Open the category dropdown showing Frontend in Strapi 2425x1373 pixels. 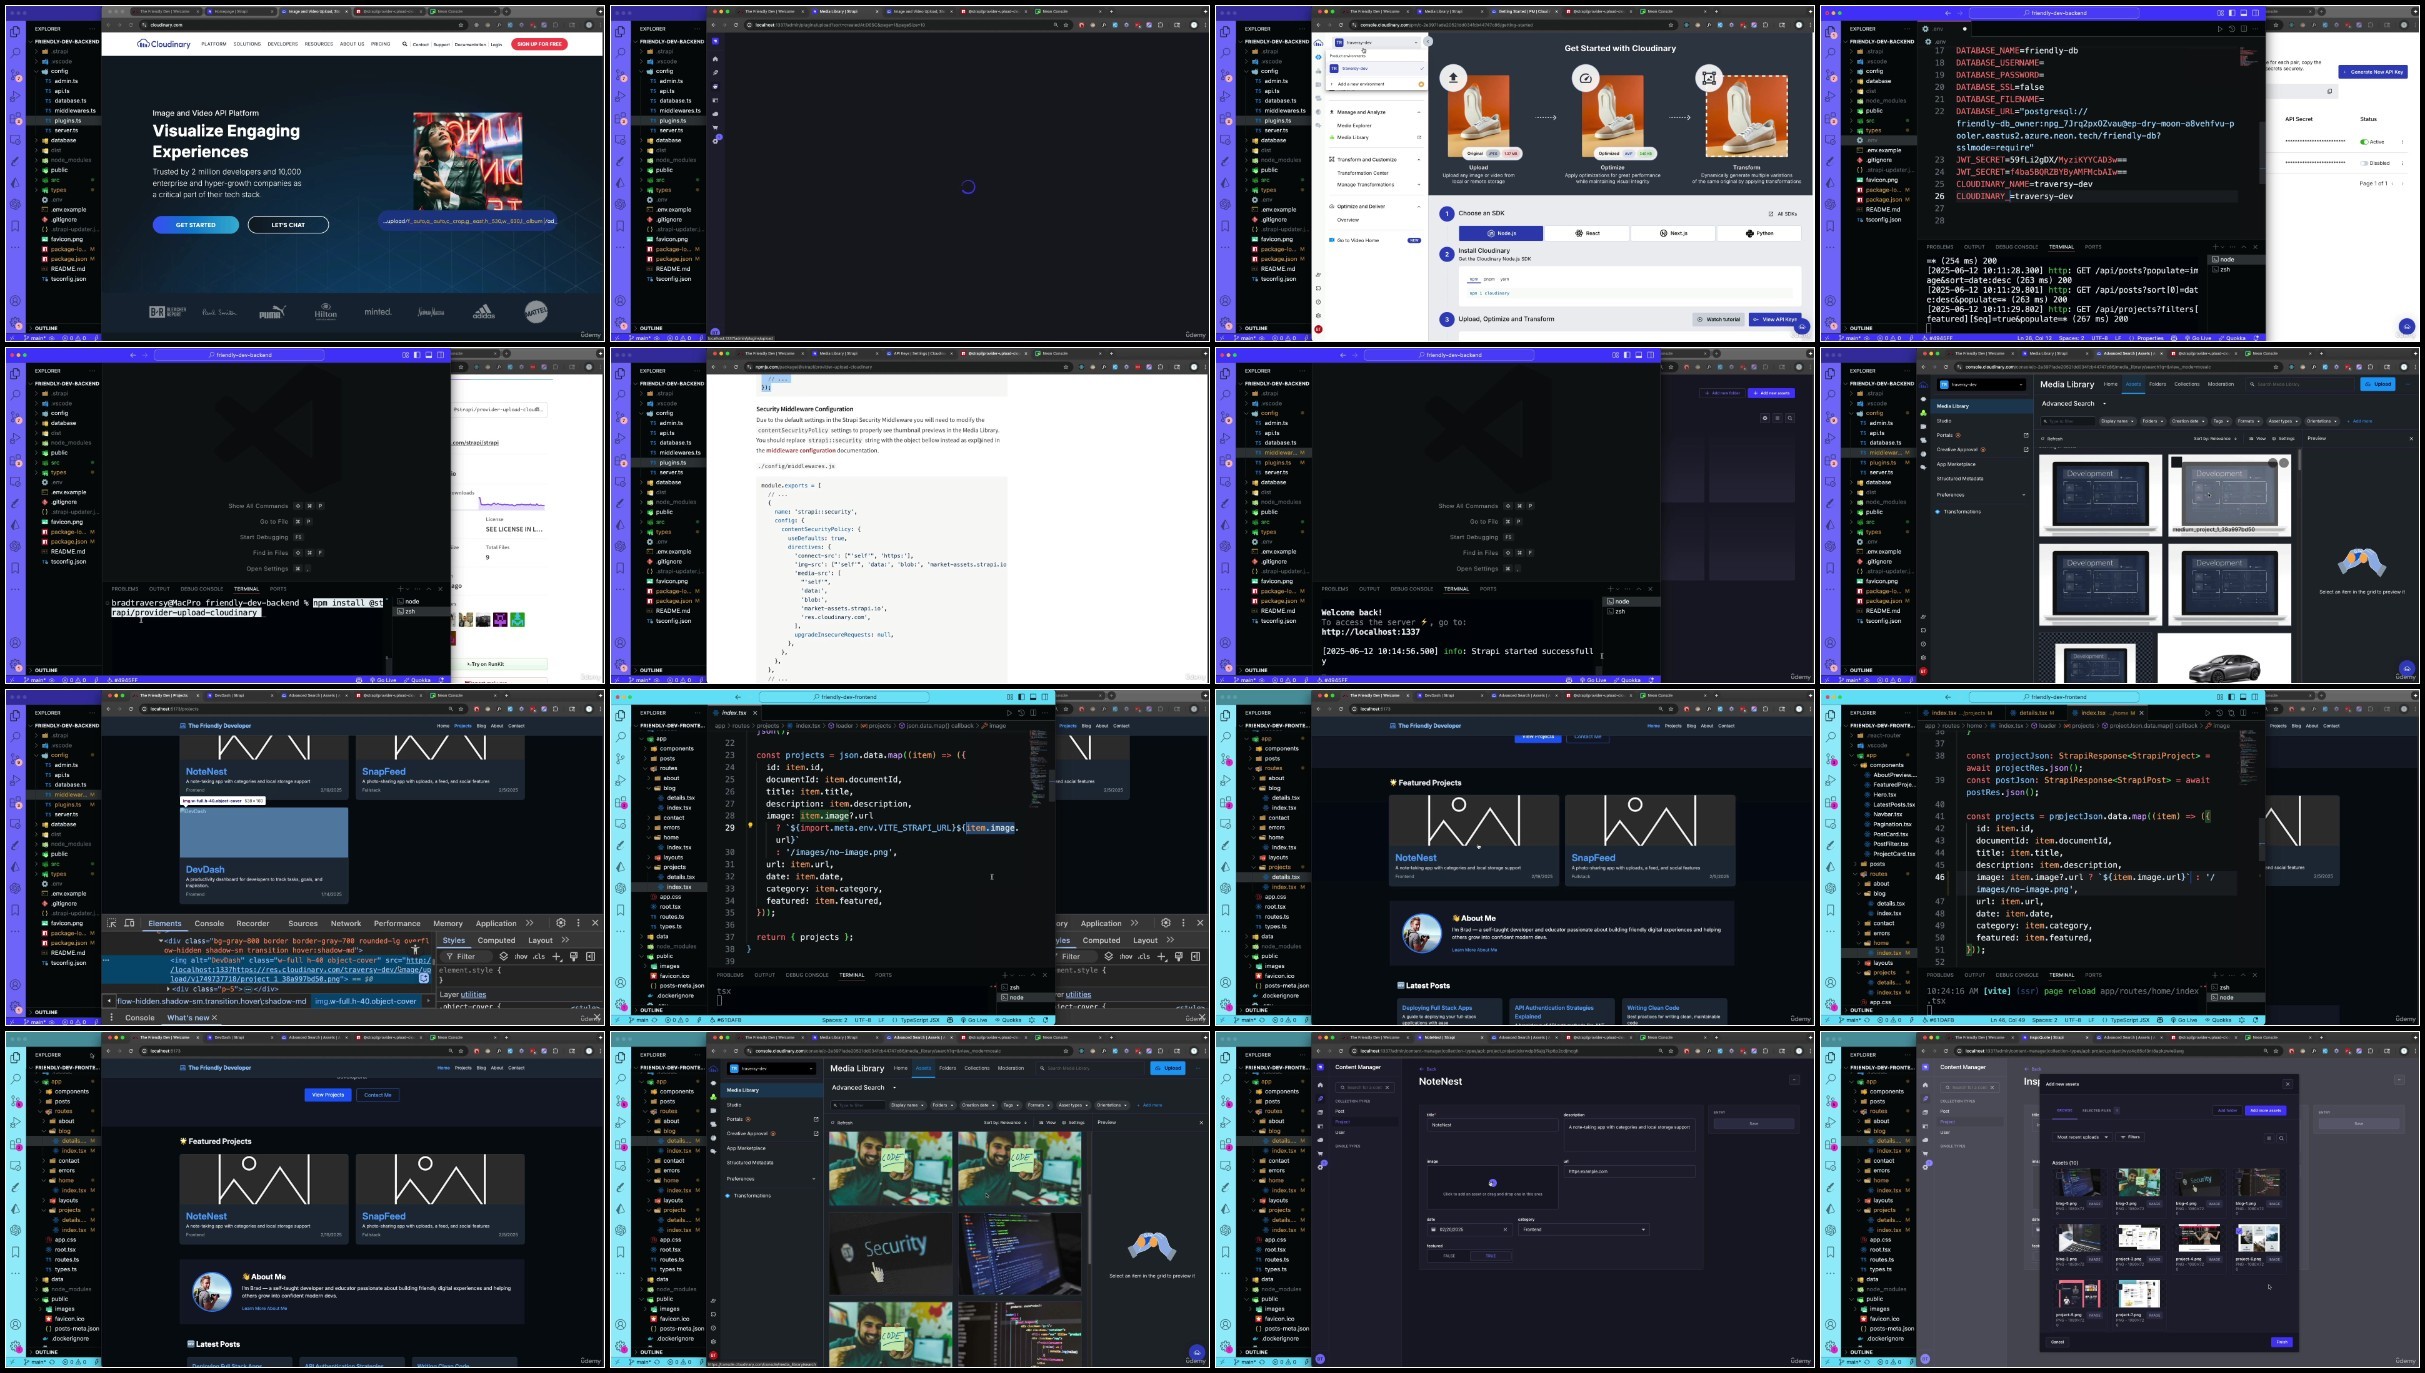(1582, 1229)
